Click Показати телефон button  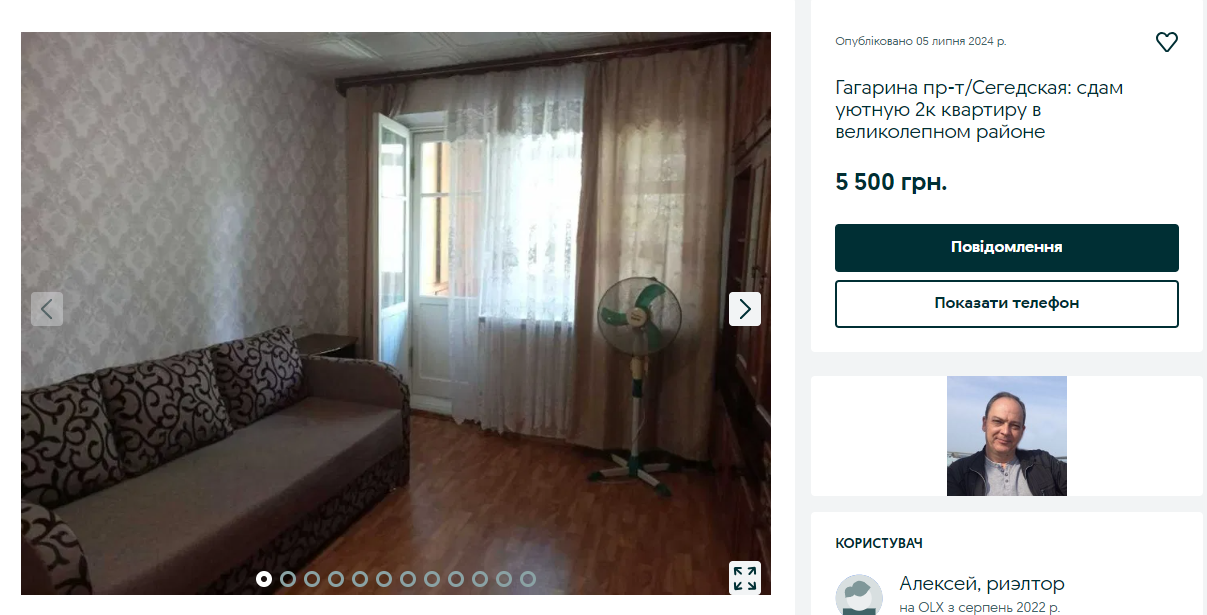click(x=1007, y=303)
